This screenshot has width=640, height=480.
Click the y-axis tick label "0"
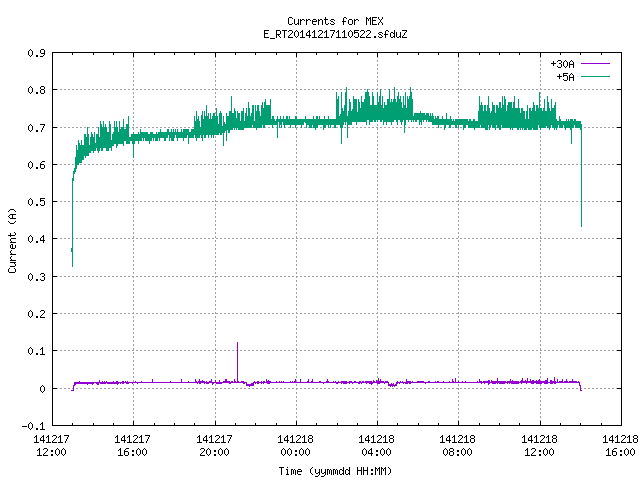[42, 389]
